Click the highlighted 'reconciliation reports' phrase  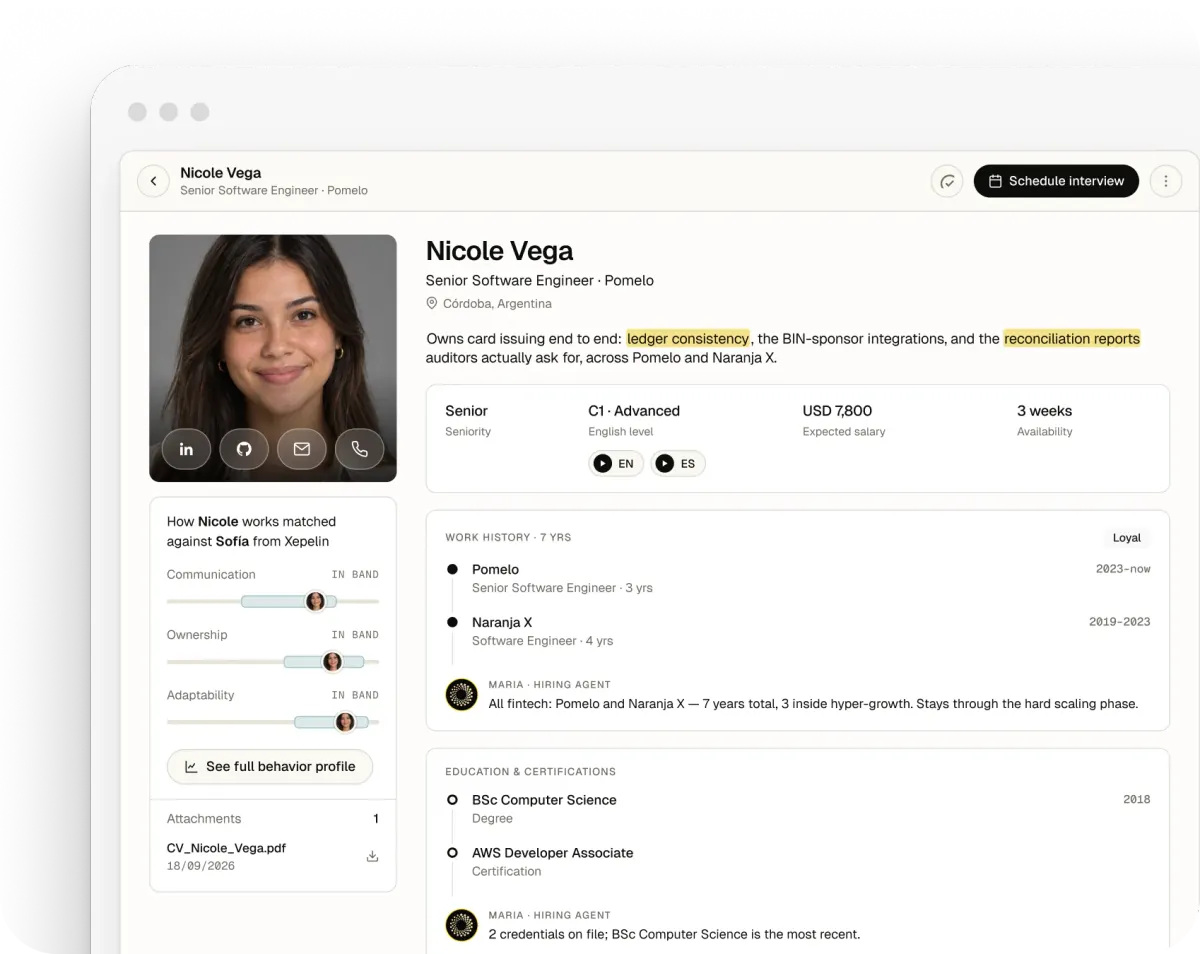coord(1072,338)
